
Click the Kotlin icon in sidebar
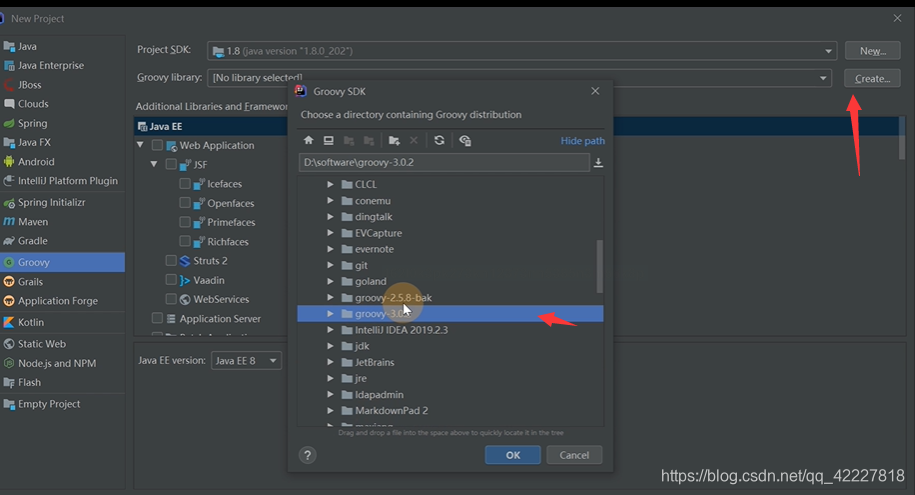(9, 322)
